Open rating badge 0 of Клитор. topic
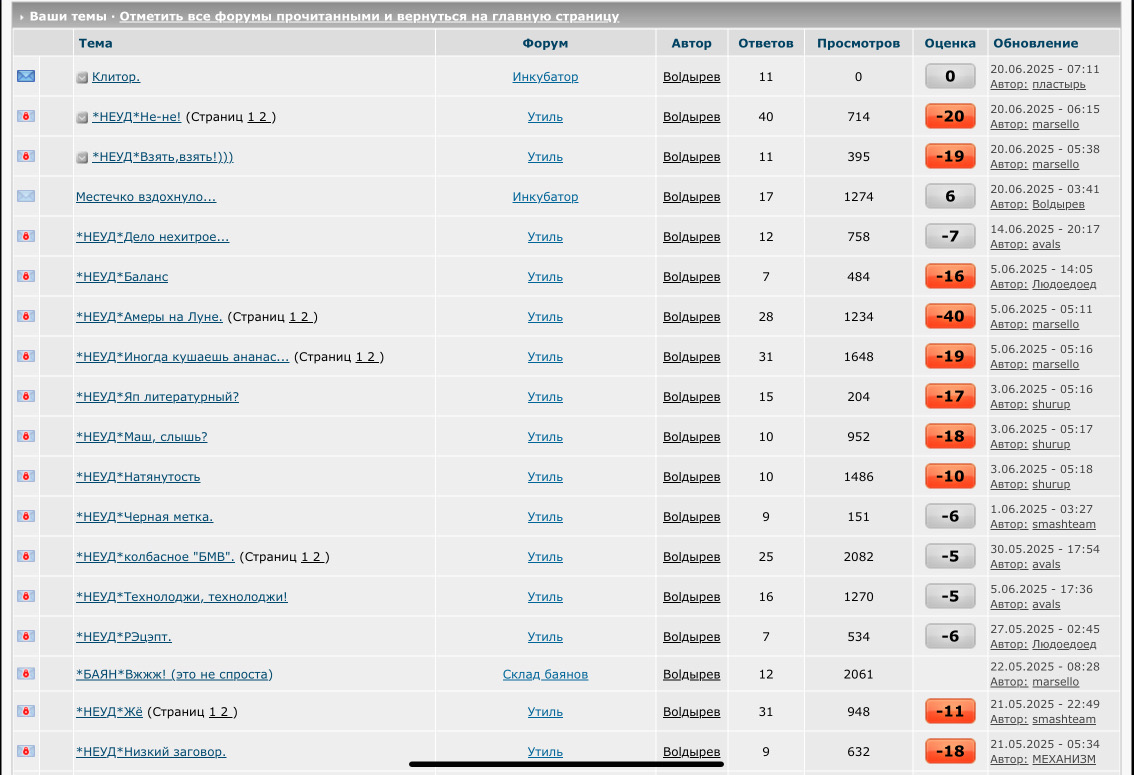This screenshot has width=1134, height=775. 950,76
